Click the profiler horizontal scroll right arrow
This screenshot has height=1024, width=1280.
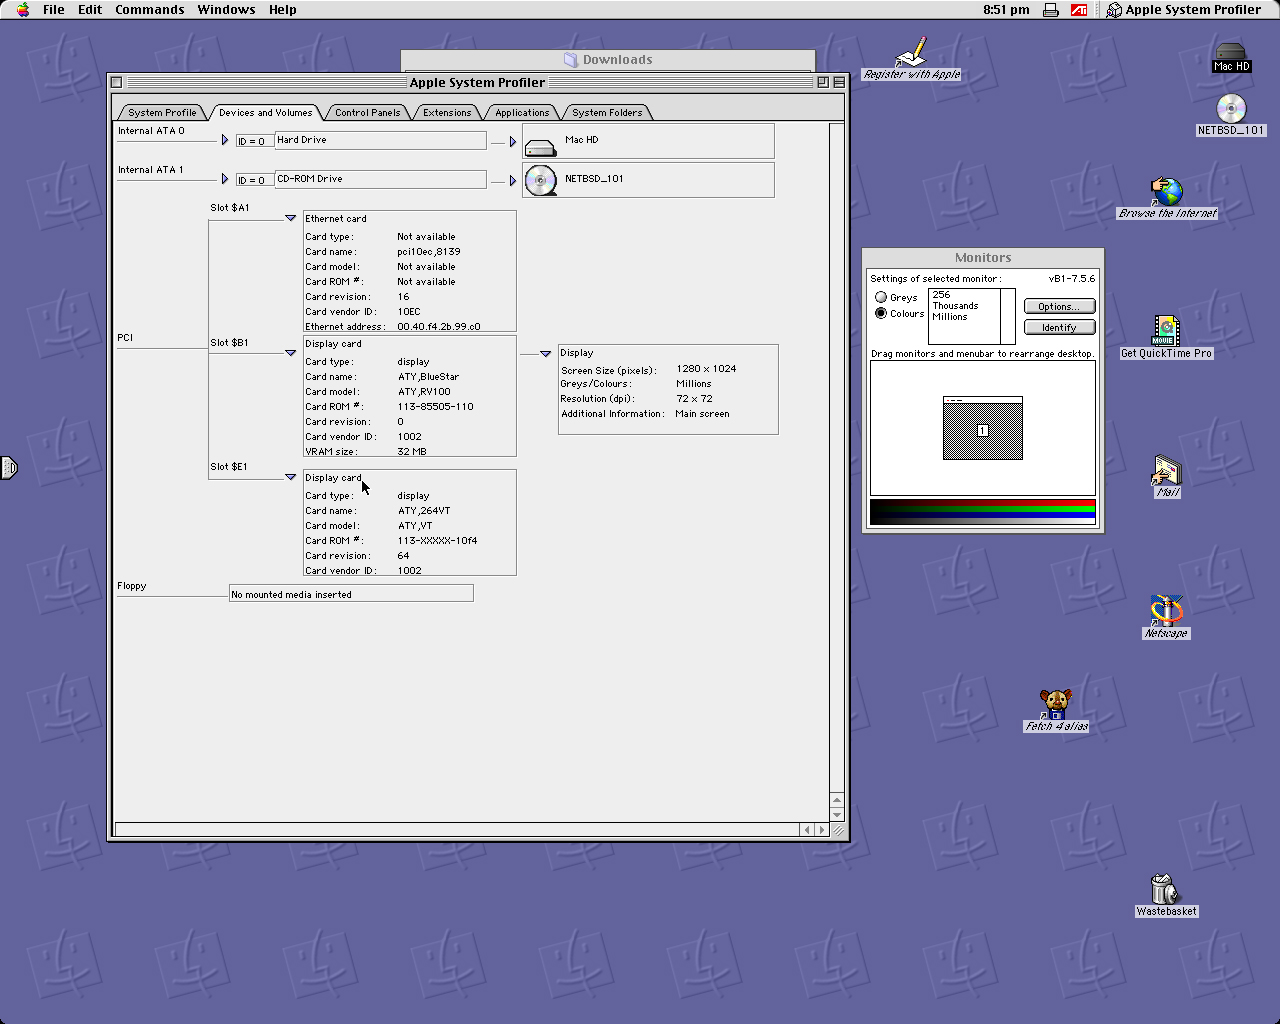[822, 830]
